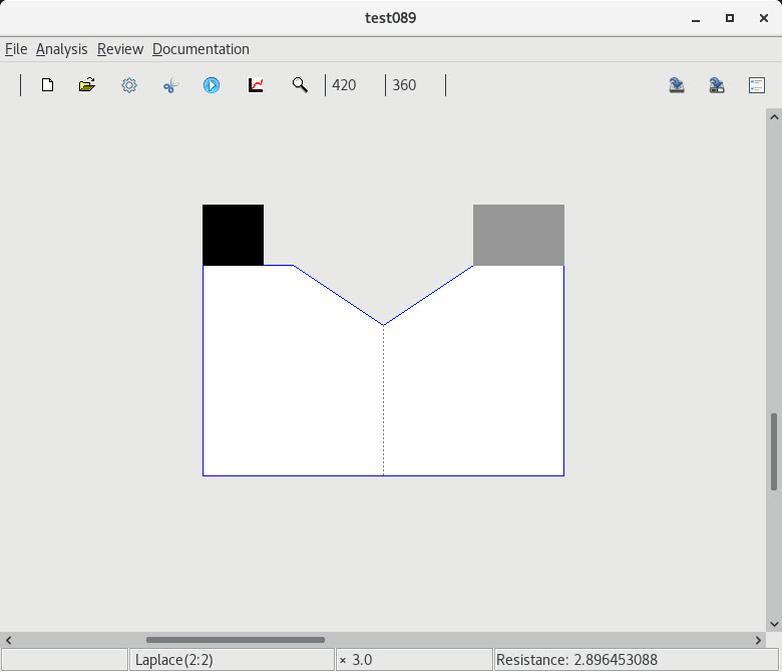Open the Analysis menu
Viewport: 782px width, 672px height.
click(61, 49)
